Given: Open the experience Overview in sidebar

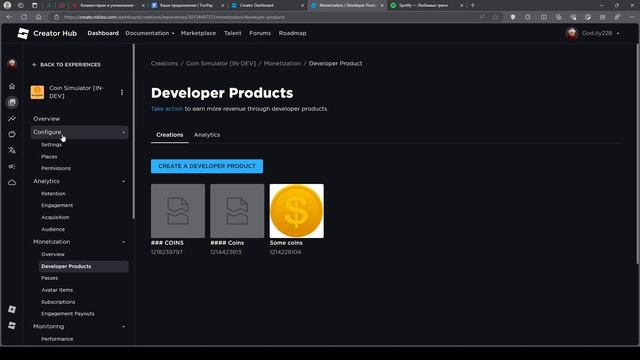Looking at the screenshot, I should [47, 119].
